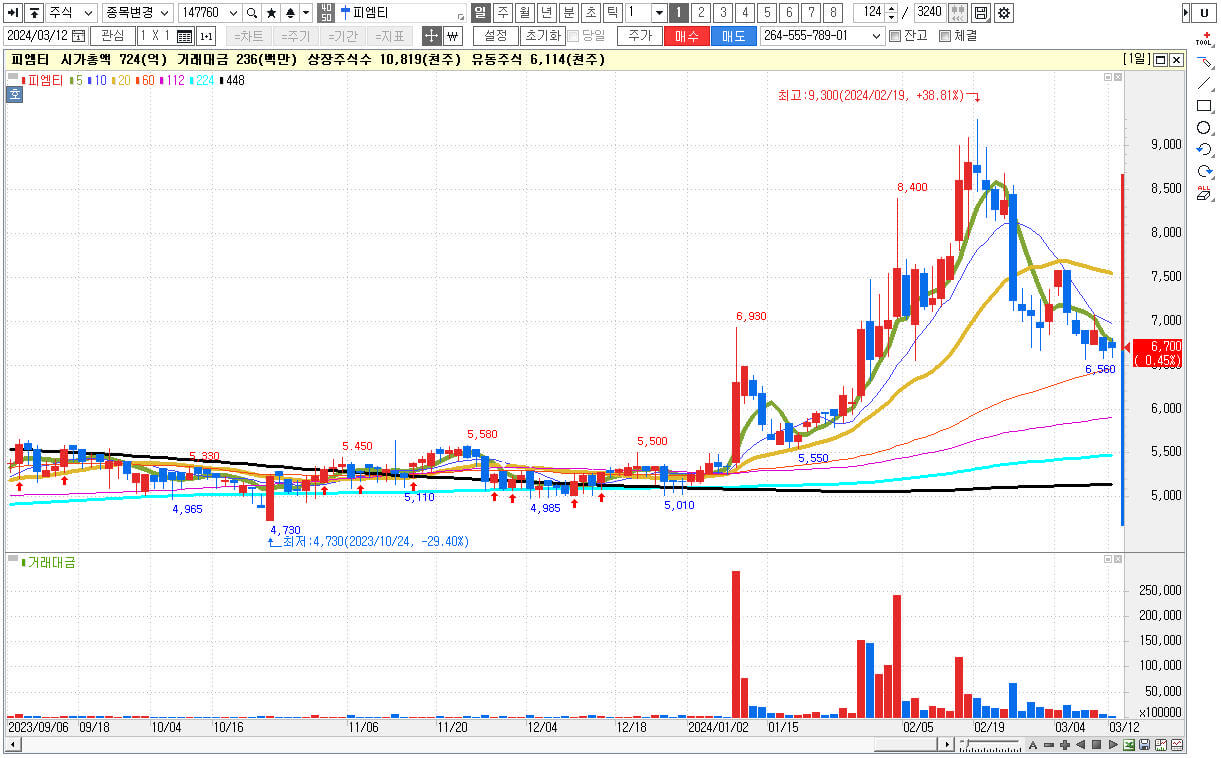1221x758 pixels.
Task: Click the zoom plus icon at bottom
Action: coord(1065,745)
